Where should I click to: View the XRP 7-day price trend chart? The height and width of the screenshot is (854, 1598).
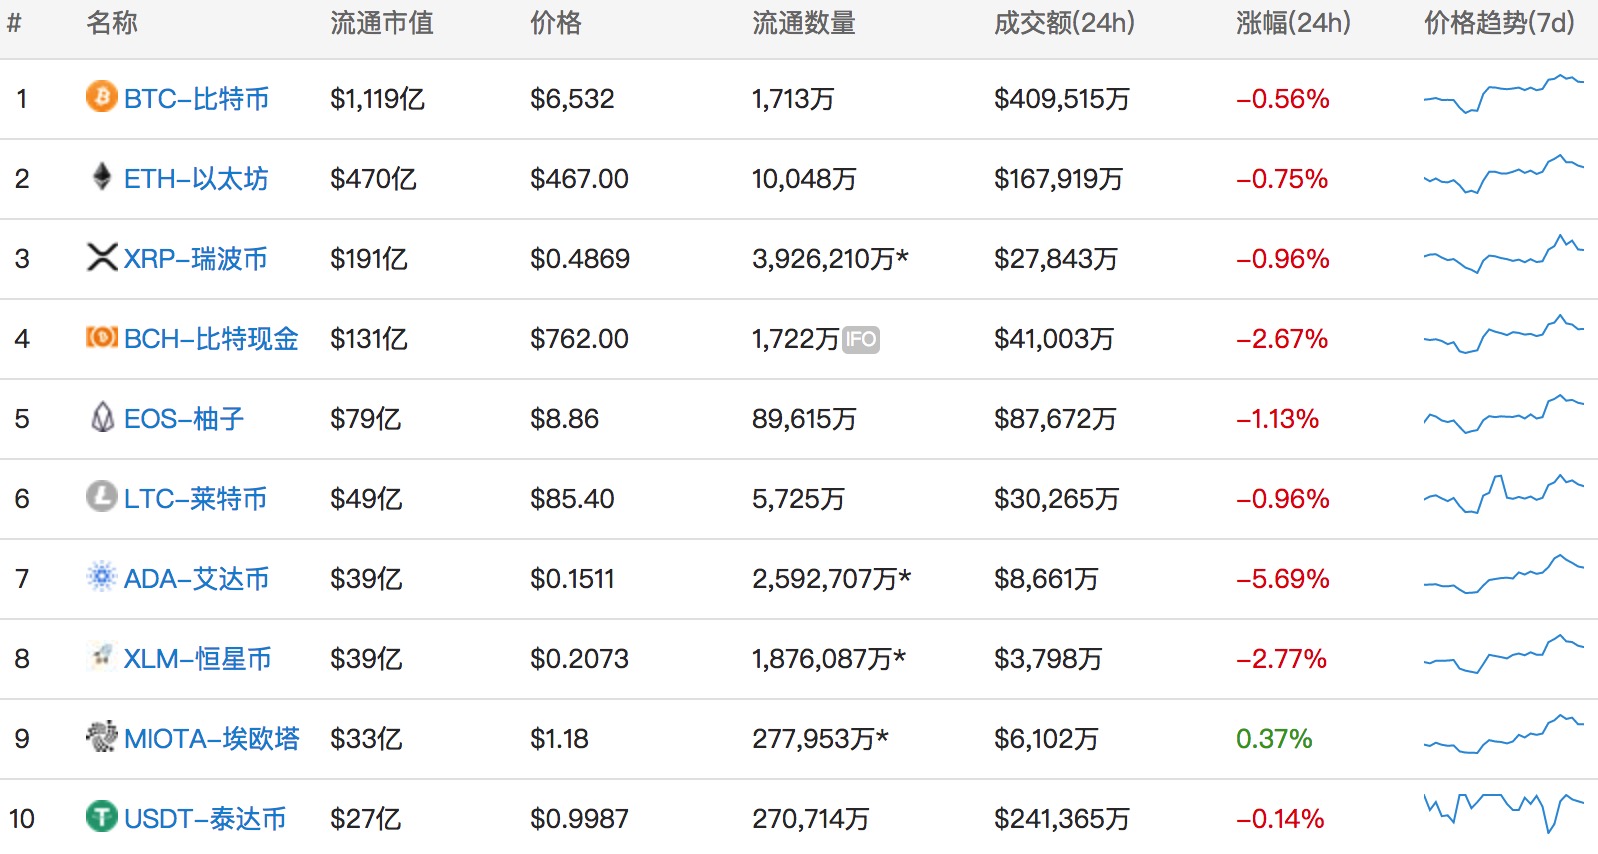point(1504,254)
